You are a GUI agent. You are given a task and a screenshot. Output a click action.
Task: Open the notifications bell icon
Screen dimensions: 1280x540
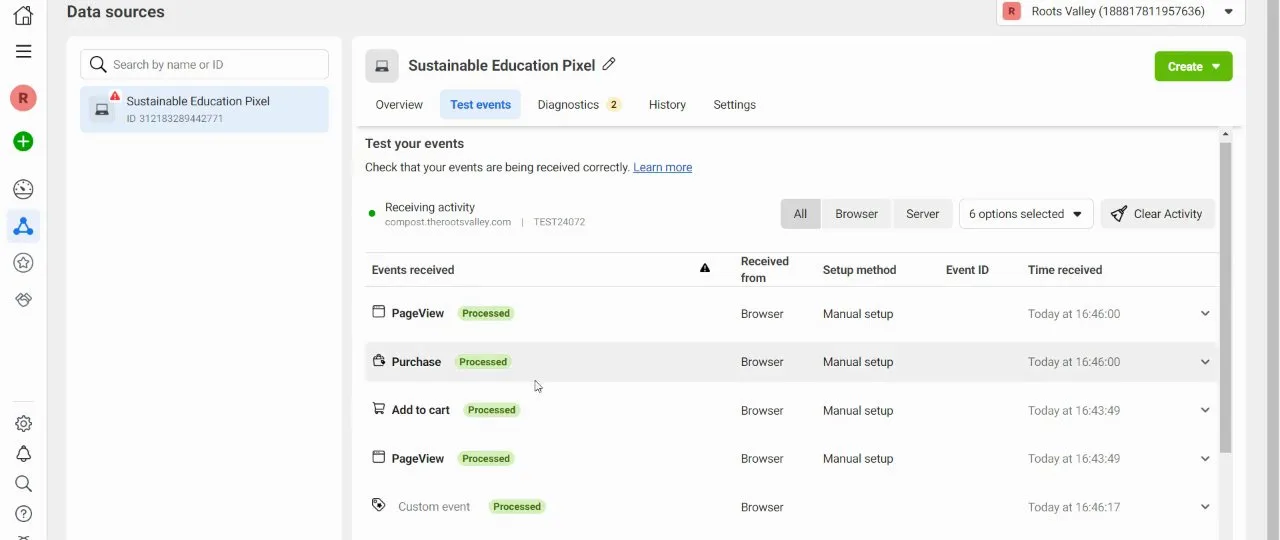pyautogui.click(x=23, y=454)
